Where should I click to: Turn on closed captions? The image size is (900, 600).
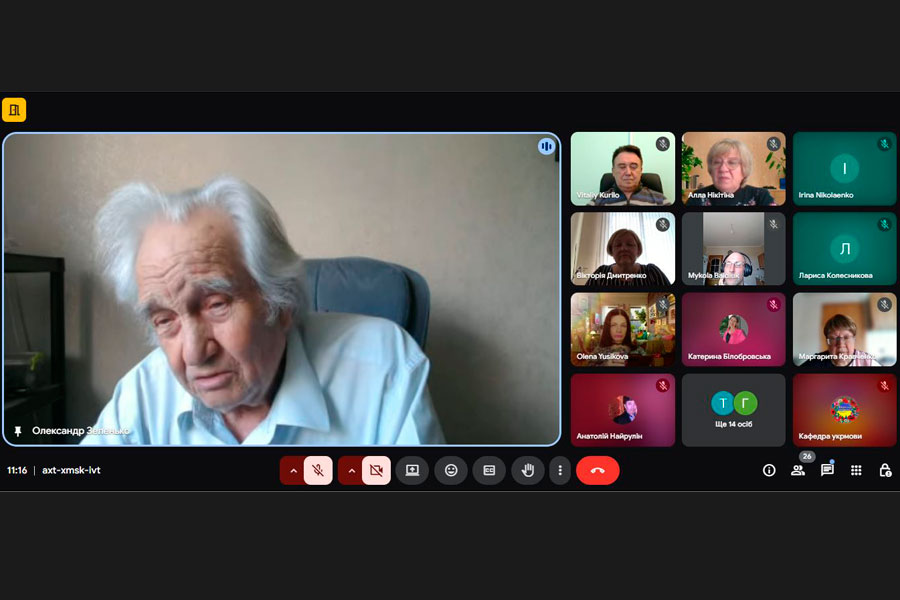489,471
